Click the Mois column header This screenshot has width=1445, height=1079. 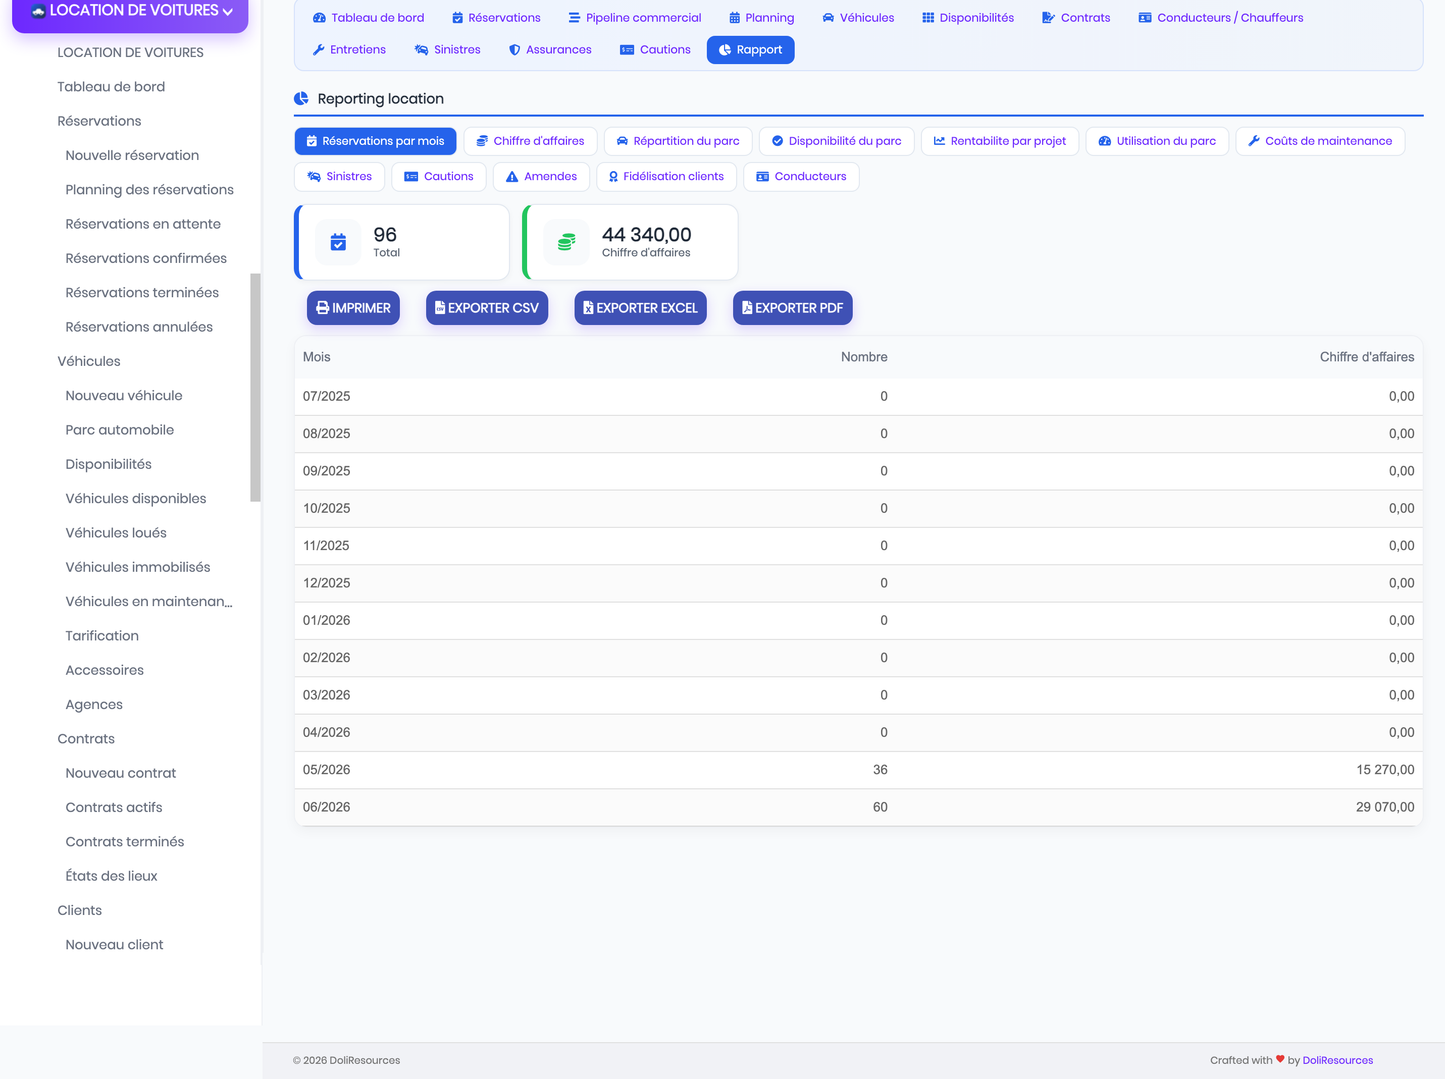click(x=316, y=357)
